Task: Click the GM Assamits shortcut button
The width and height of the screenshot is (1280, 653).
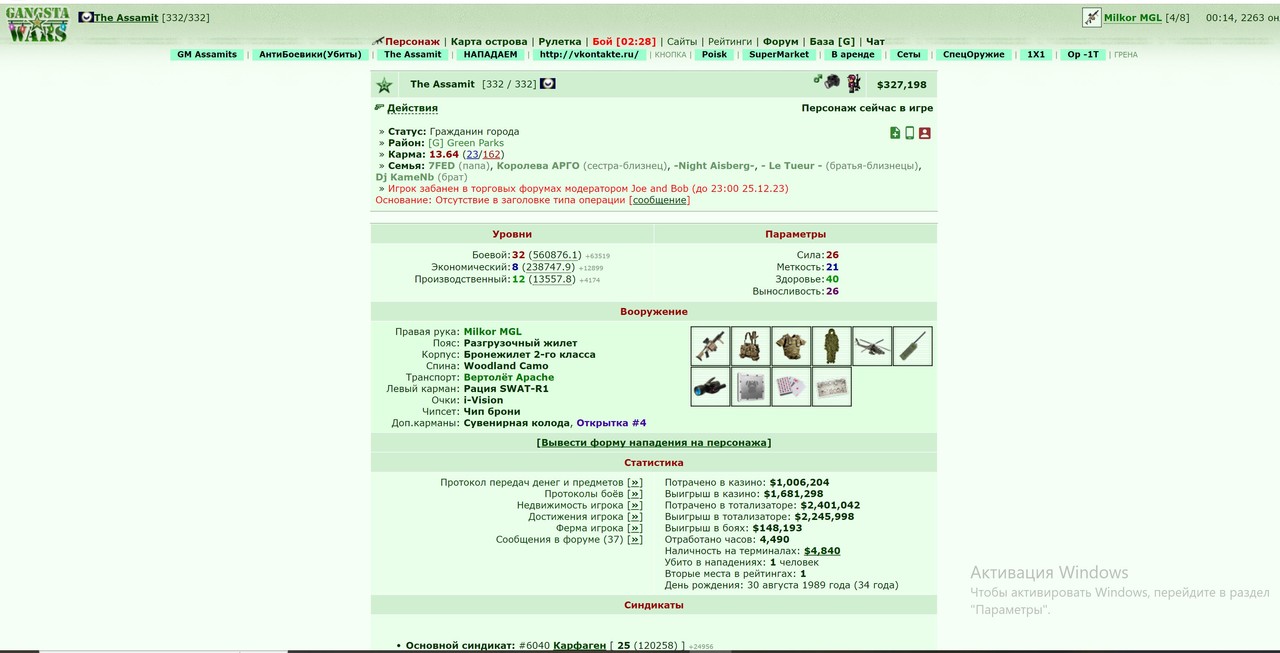Action: tap(207, 55)
